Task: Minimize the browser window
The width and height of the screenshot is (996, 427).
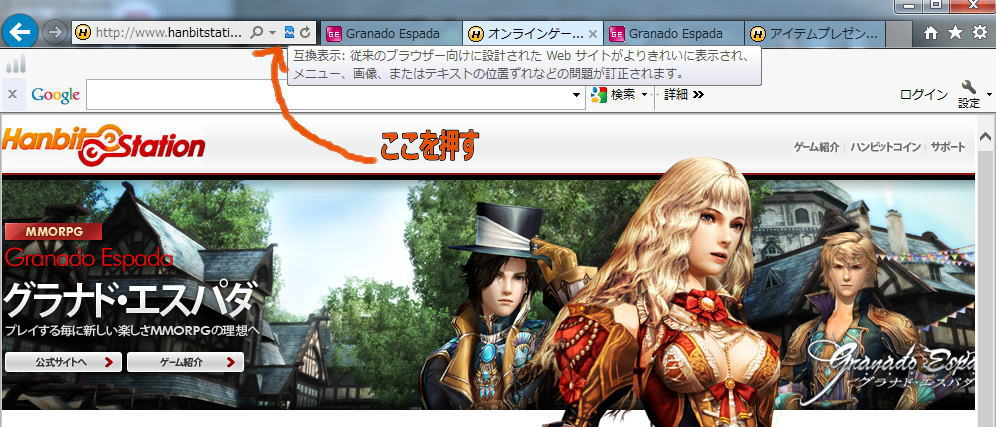Action: [x=908, y=4]
